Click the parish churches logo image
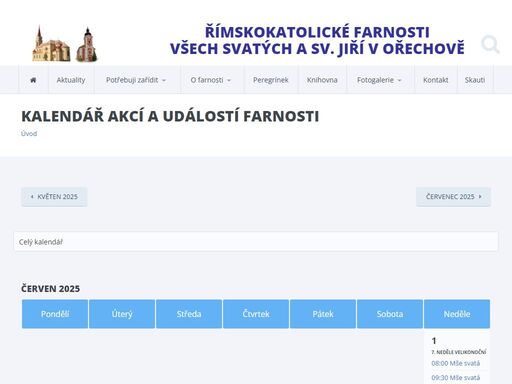 (65, 44)
